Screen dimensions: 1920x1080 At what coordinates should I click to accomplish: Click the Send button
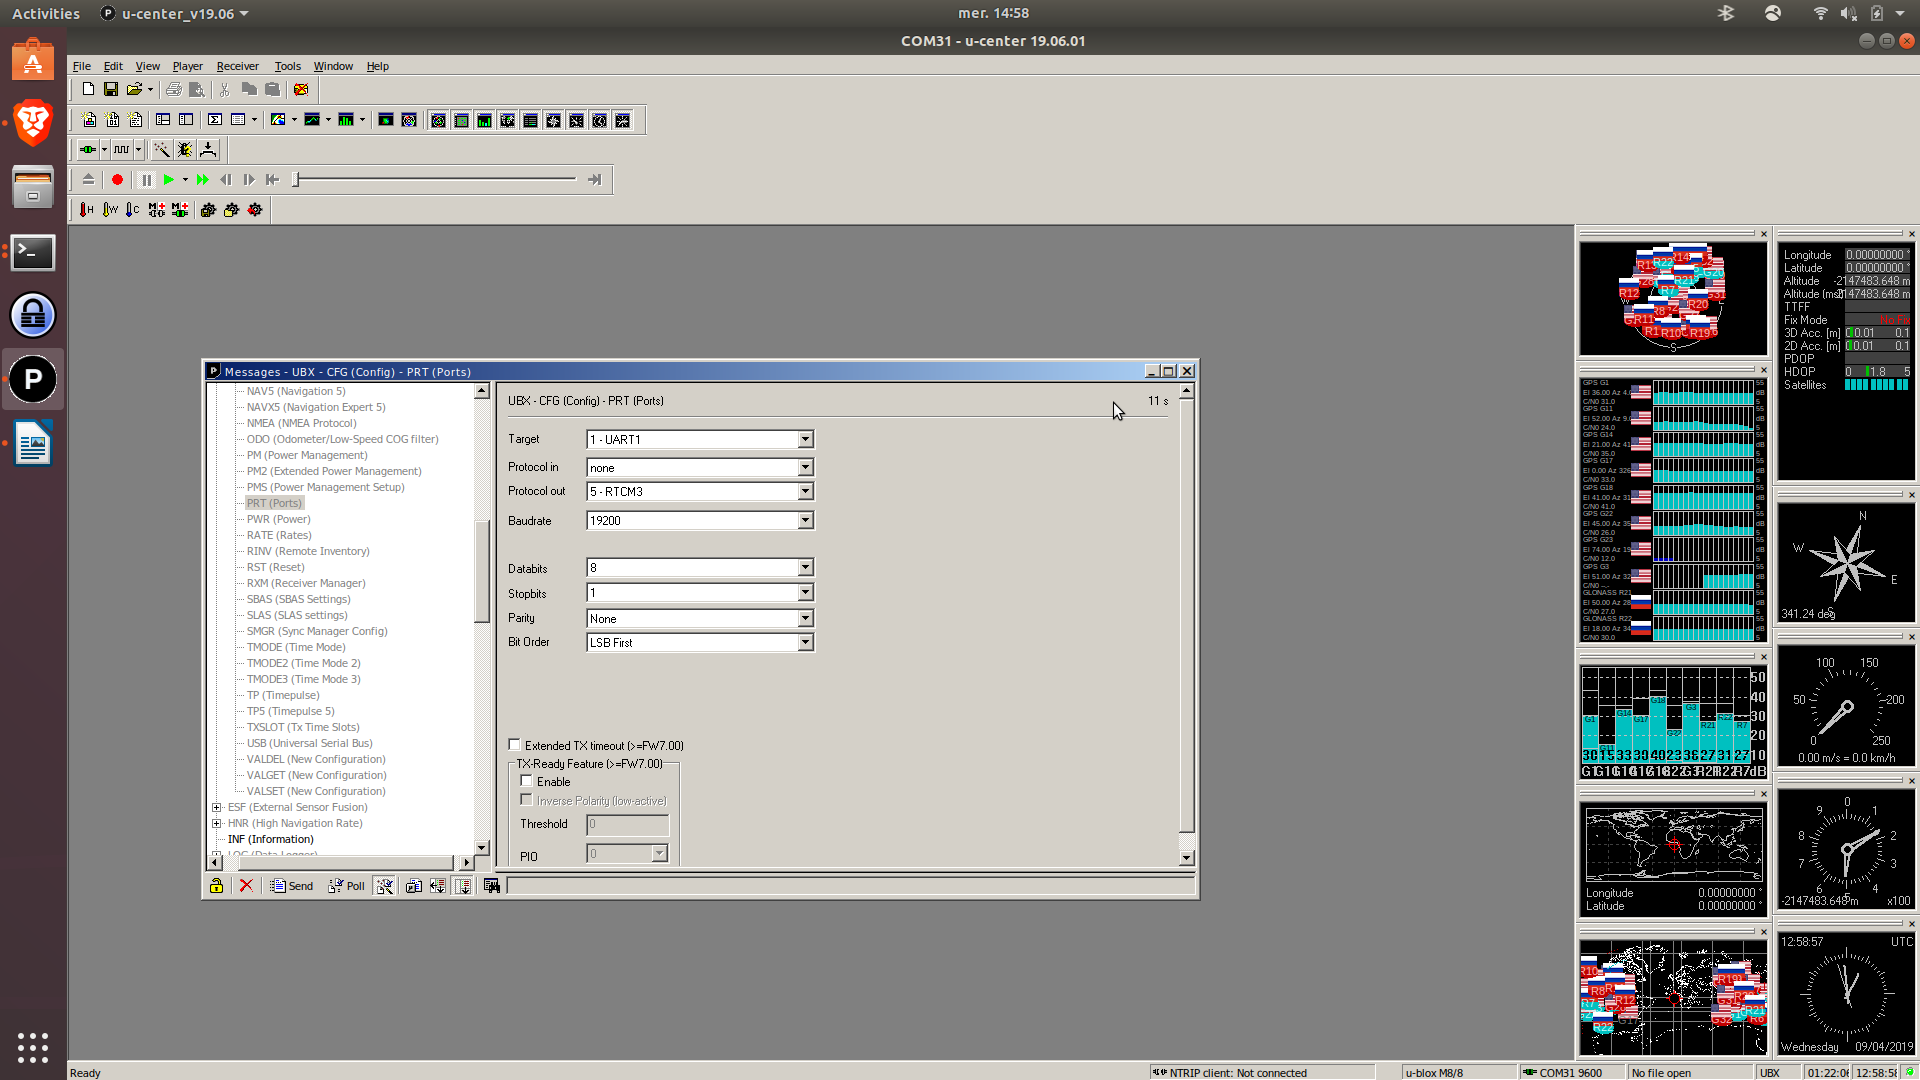coord(292,886)
